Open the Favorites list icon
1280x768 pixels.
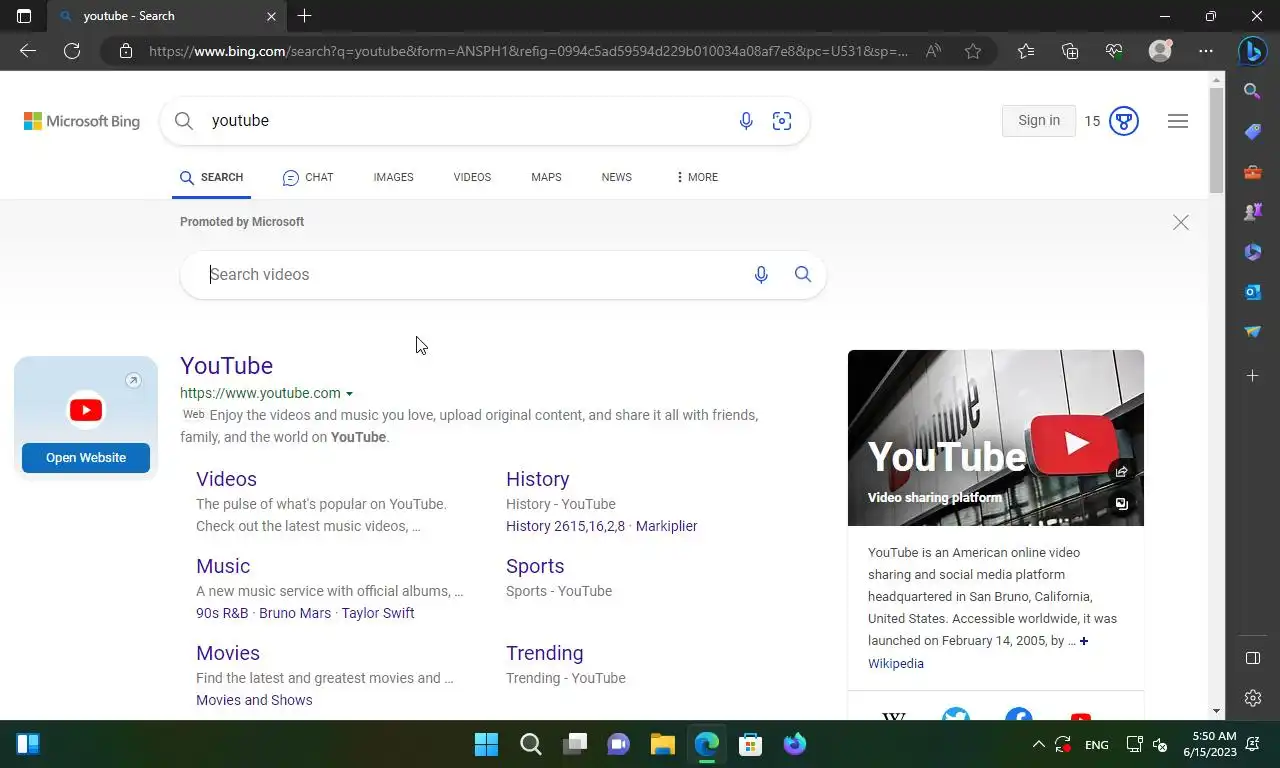pyautogui.click(x=1026, y=51)
